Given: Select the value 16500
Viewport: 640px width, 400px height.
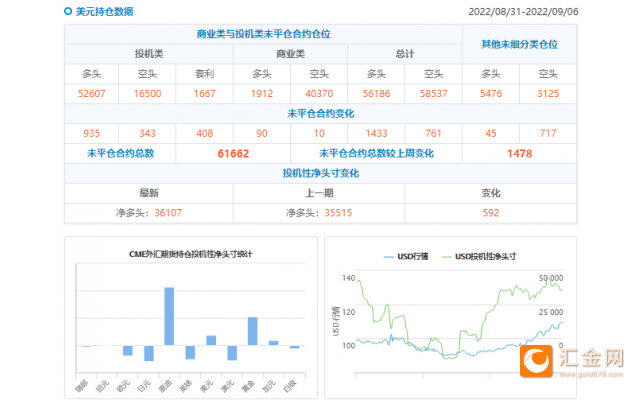Looking at the screenshot, I should [147, 94].
